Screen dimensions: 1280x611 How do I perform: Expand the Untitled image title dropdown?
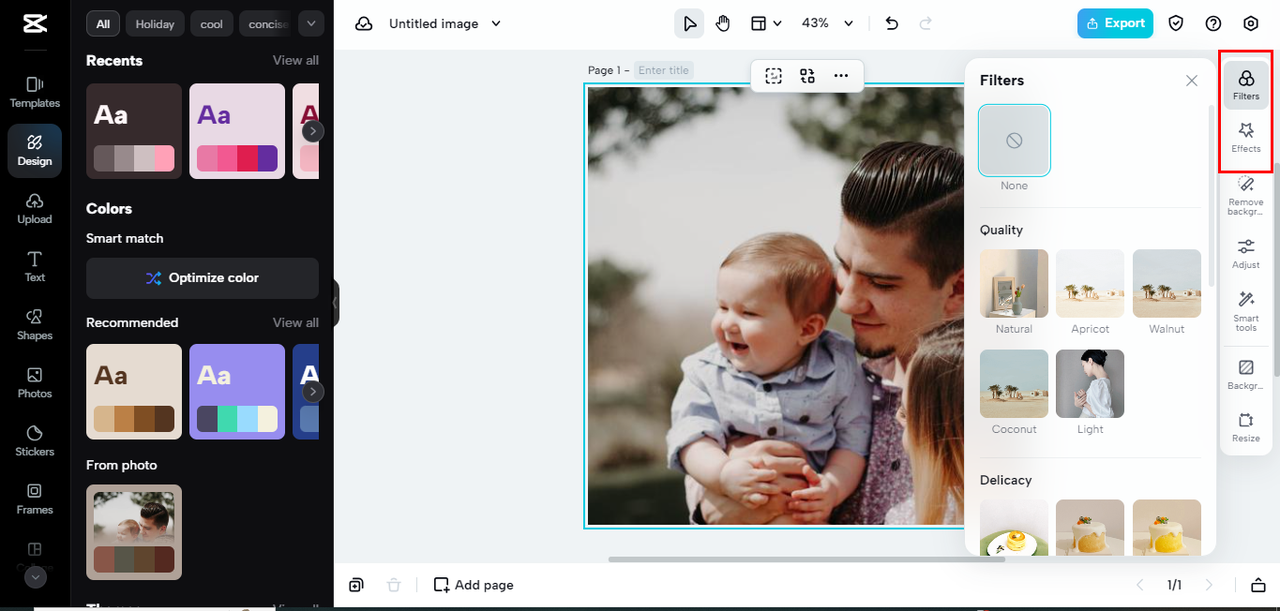click(x=497, y=23)
